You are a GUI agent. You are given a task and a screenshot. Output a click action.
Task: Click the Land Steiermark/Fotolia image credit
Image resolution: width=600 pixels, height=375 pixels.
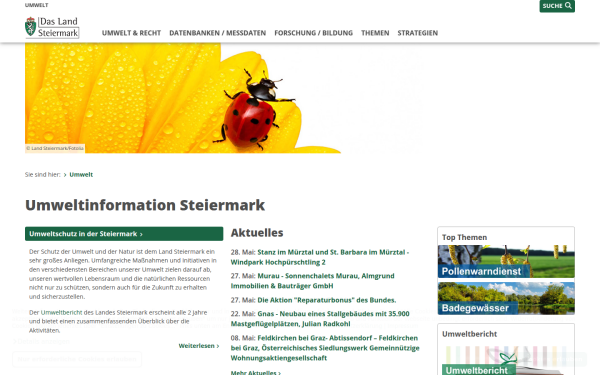click(55, 148)
